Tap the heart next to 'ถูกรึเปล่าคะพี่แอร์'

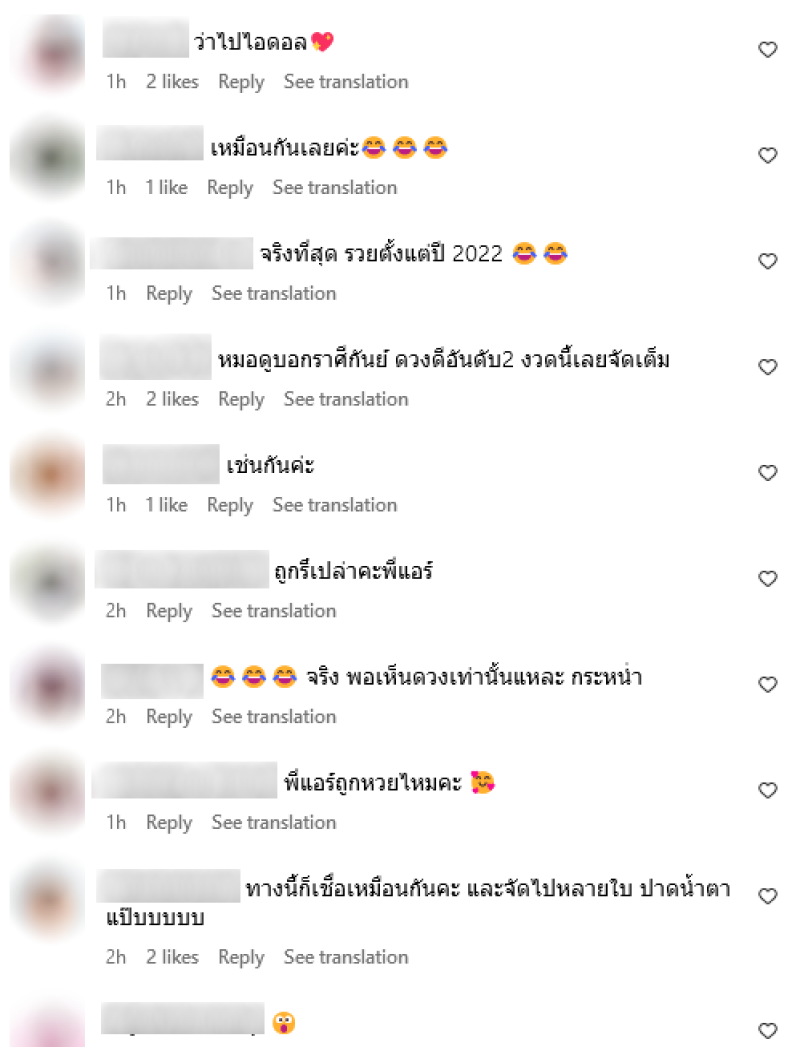pos(768,578)
